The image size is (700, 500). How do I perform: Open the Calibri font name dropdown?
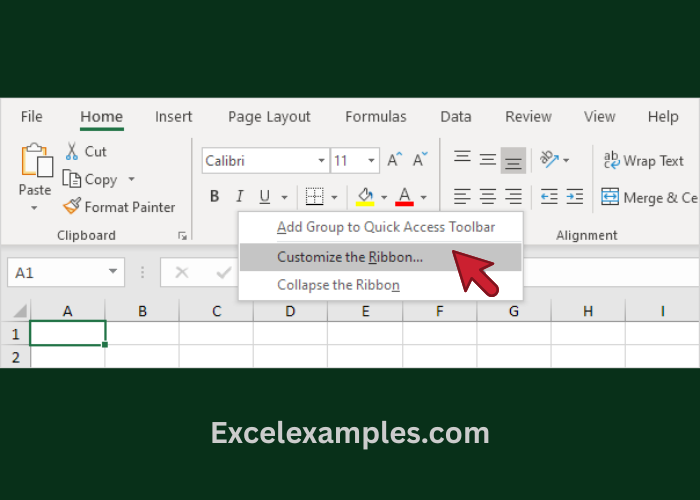pyautogui.click(x=321, y=160)
